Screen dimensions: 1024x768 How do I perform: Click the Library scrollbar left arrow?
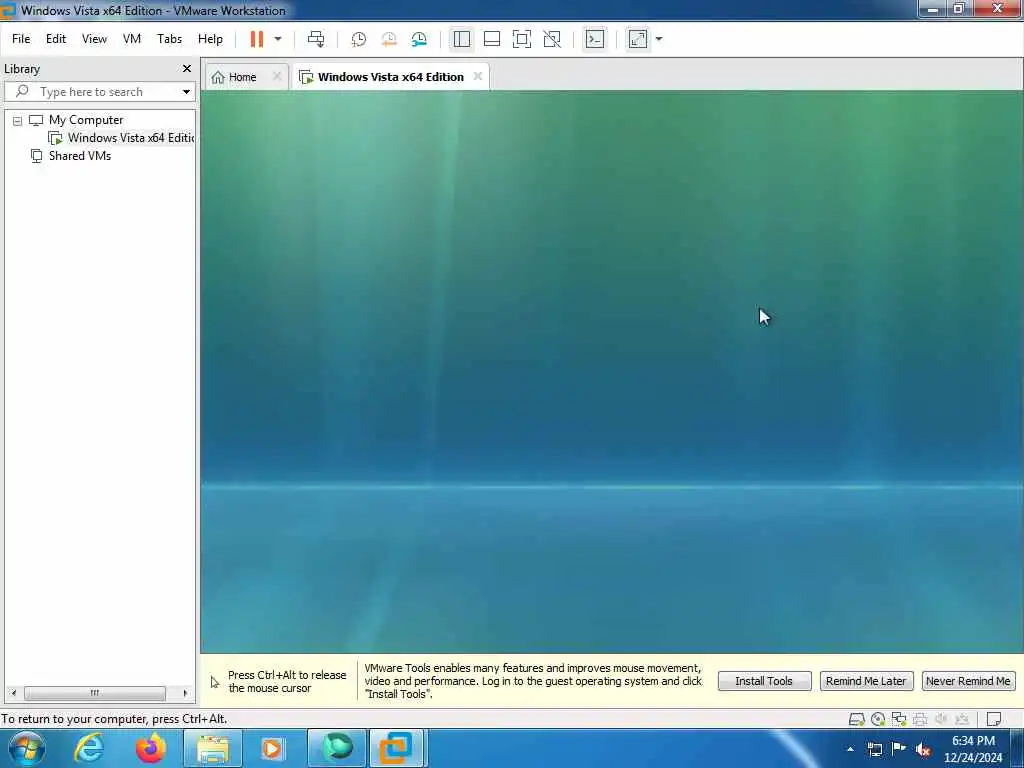[14, 693]
